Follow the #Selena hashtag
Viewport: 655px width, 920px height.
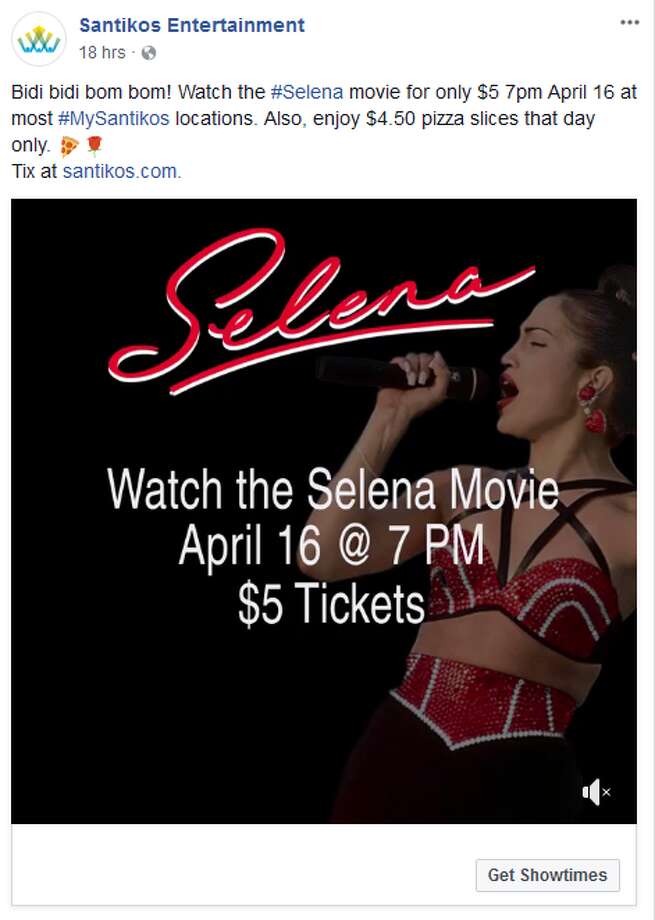coord(307,92)
